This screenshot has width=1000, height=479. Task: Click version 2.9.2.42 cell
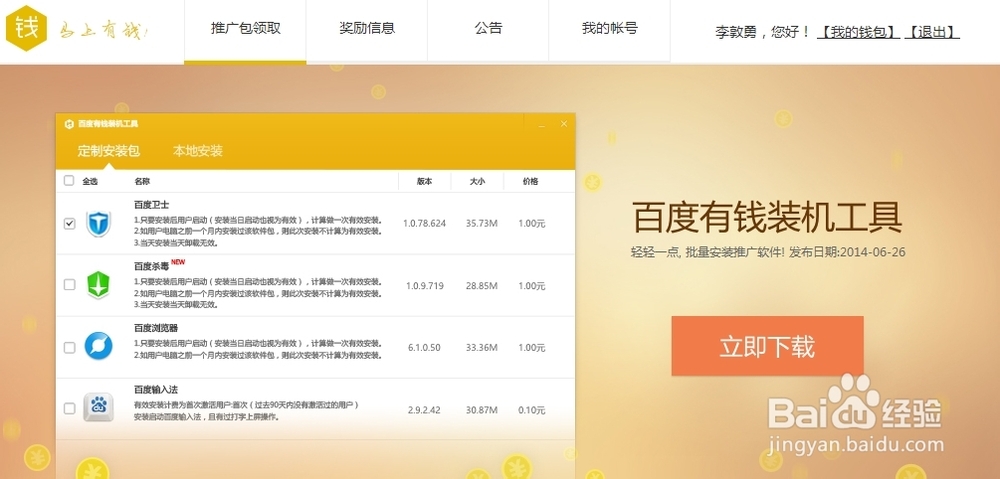[x=424, y=410]
